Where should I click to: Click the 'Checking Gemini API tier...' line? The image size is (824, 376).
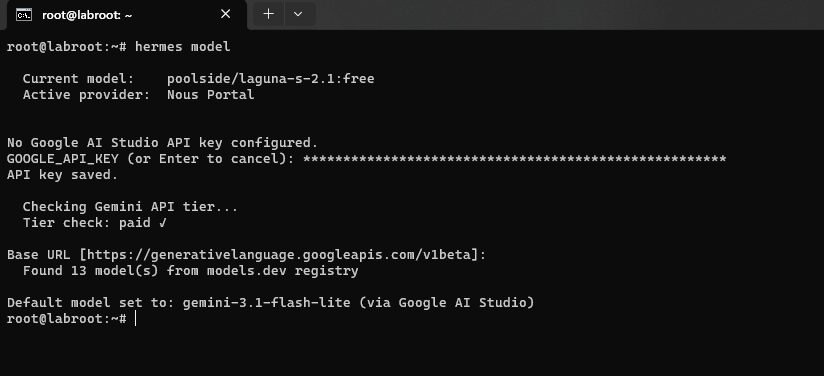pyautogui.click(x=130, y=207)
